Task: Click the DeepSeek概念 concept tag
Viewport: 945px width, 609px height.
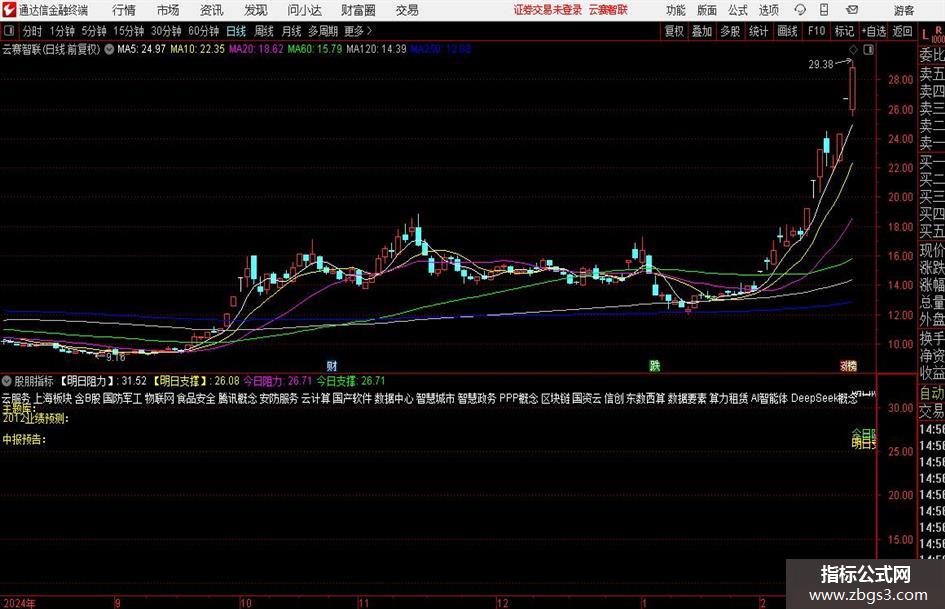Action: coord(824,399)
